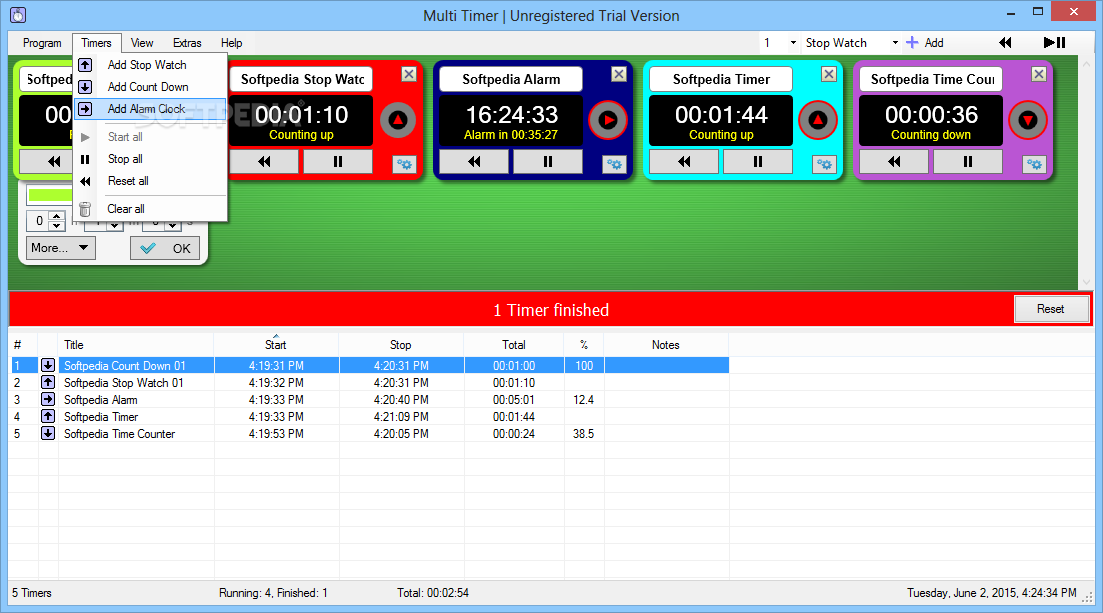Click the green color bar swatch
This screenshot has width=1103, height=613.
[50, 195]
